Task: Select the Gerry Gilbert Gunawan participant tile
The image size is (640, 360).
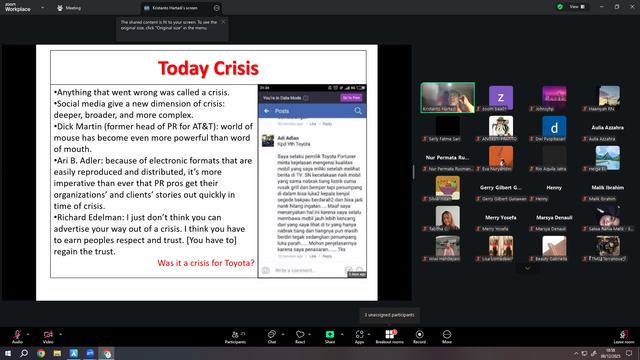Action: (x=501, y=188)
